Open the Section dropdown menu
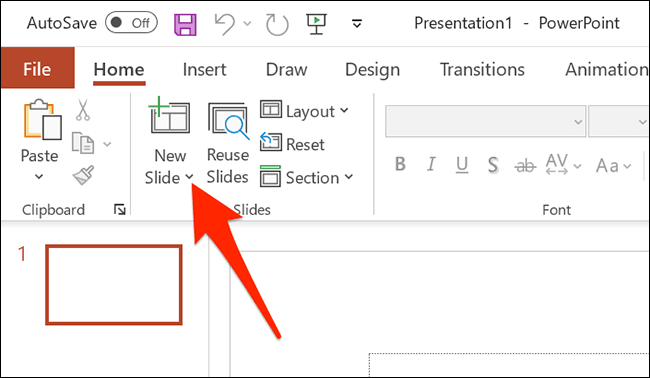The image size is (650, 378). click(307, 177)
